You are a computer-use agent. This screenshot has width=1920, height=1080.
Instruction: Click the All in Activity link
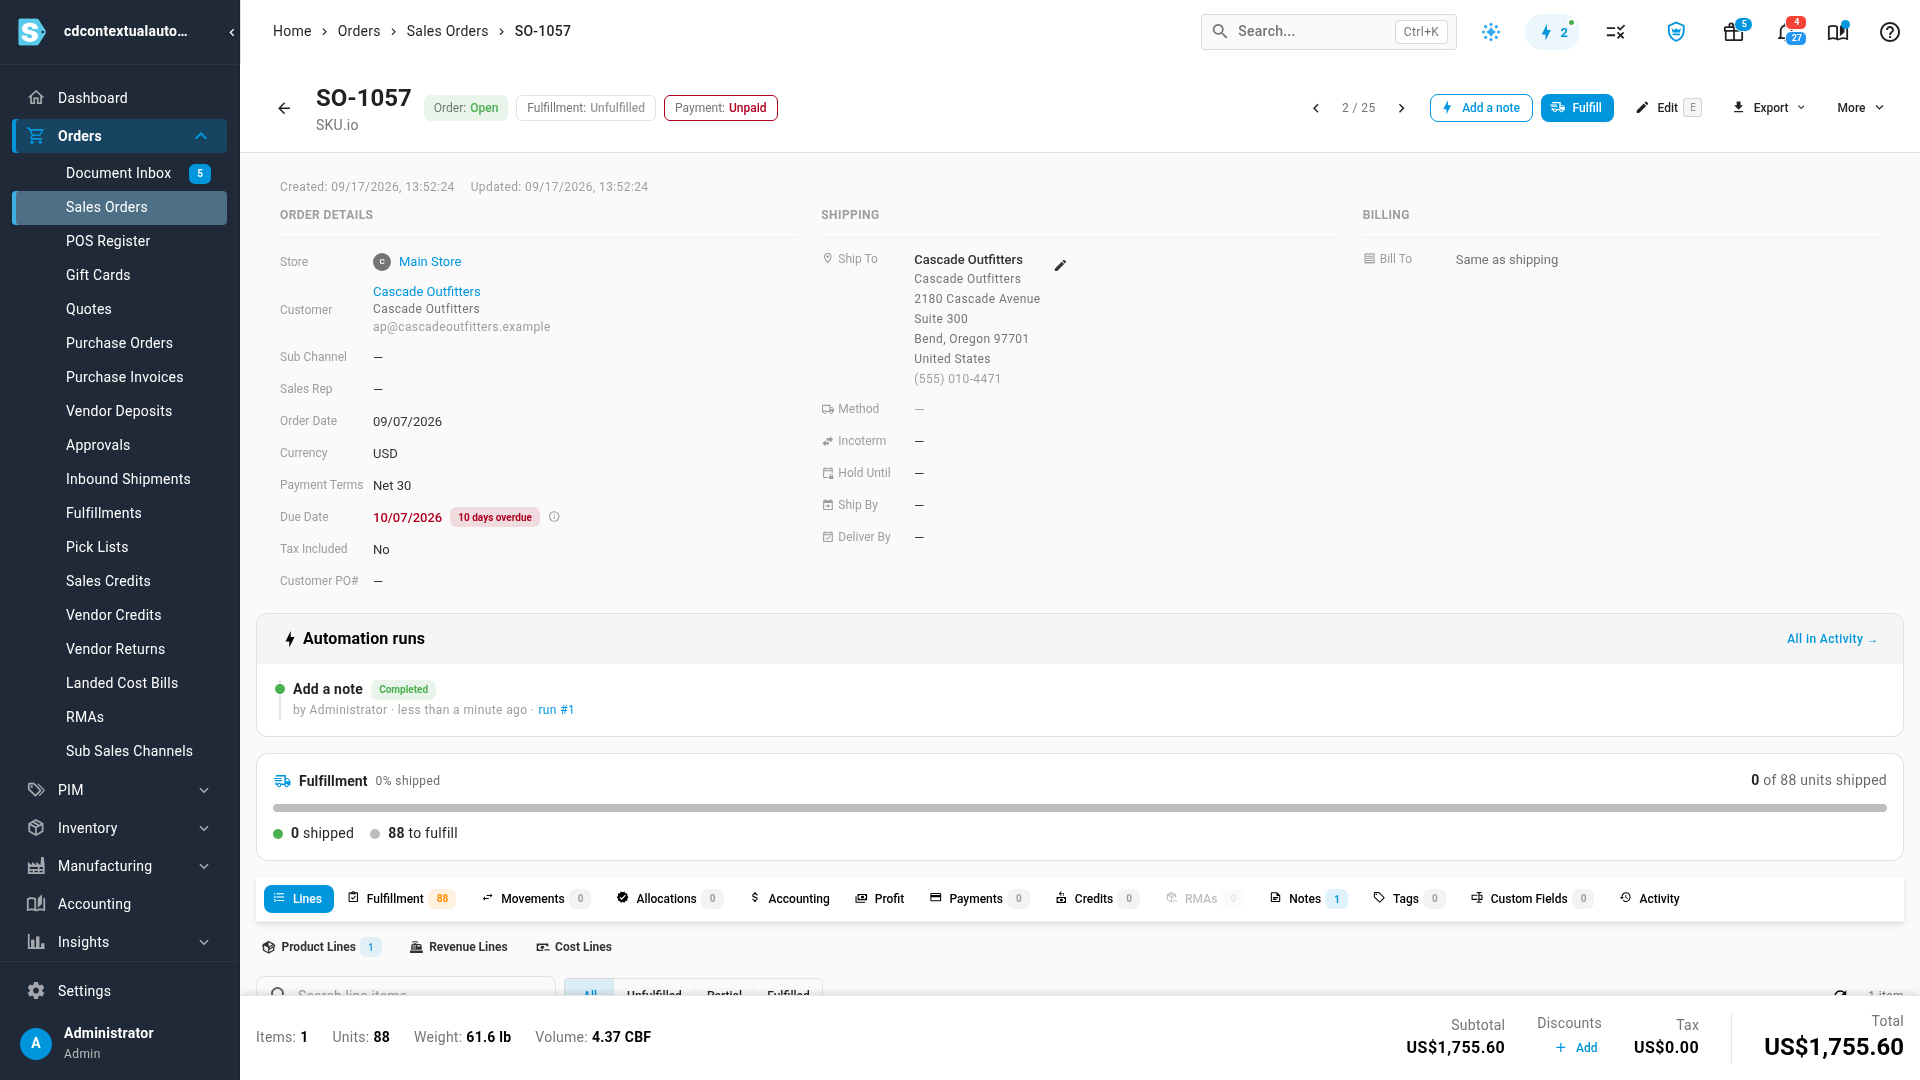click(1832, 639)
